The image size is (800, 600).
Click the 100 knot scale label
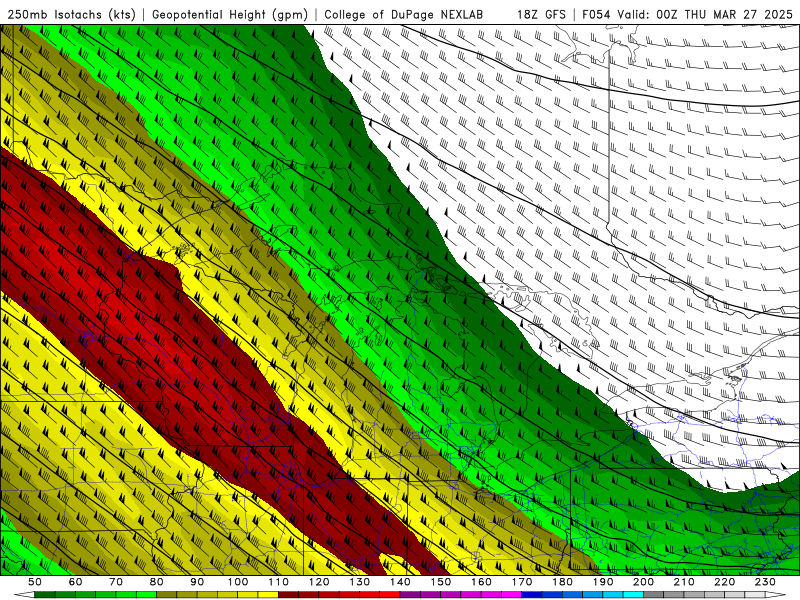point(237,582)
